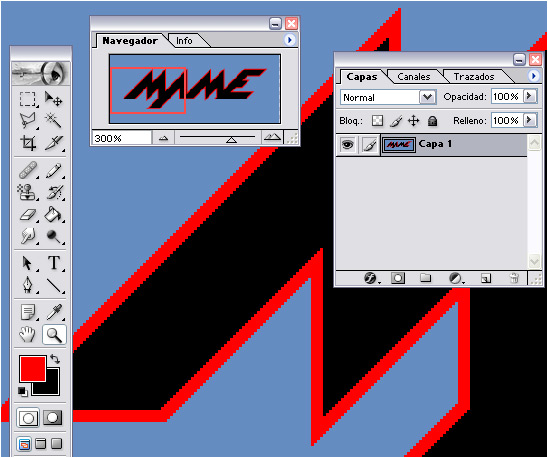Switch to the Info tab

(x=184, y=41)
